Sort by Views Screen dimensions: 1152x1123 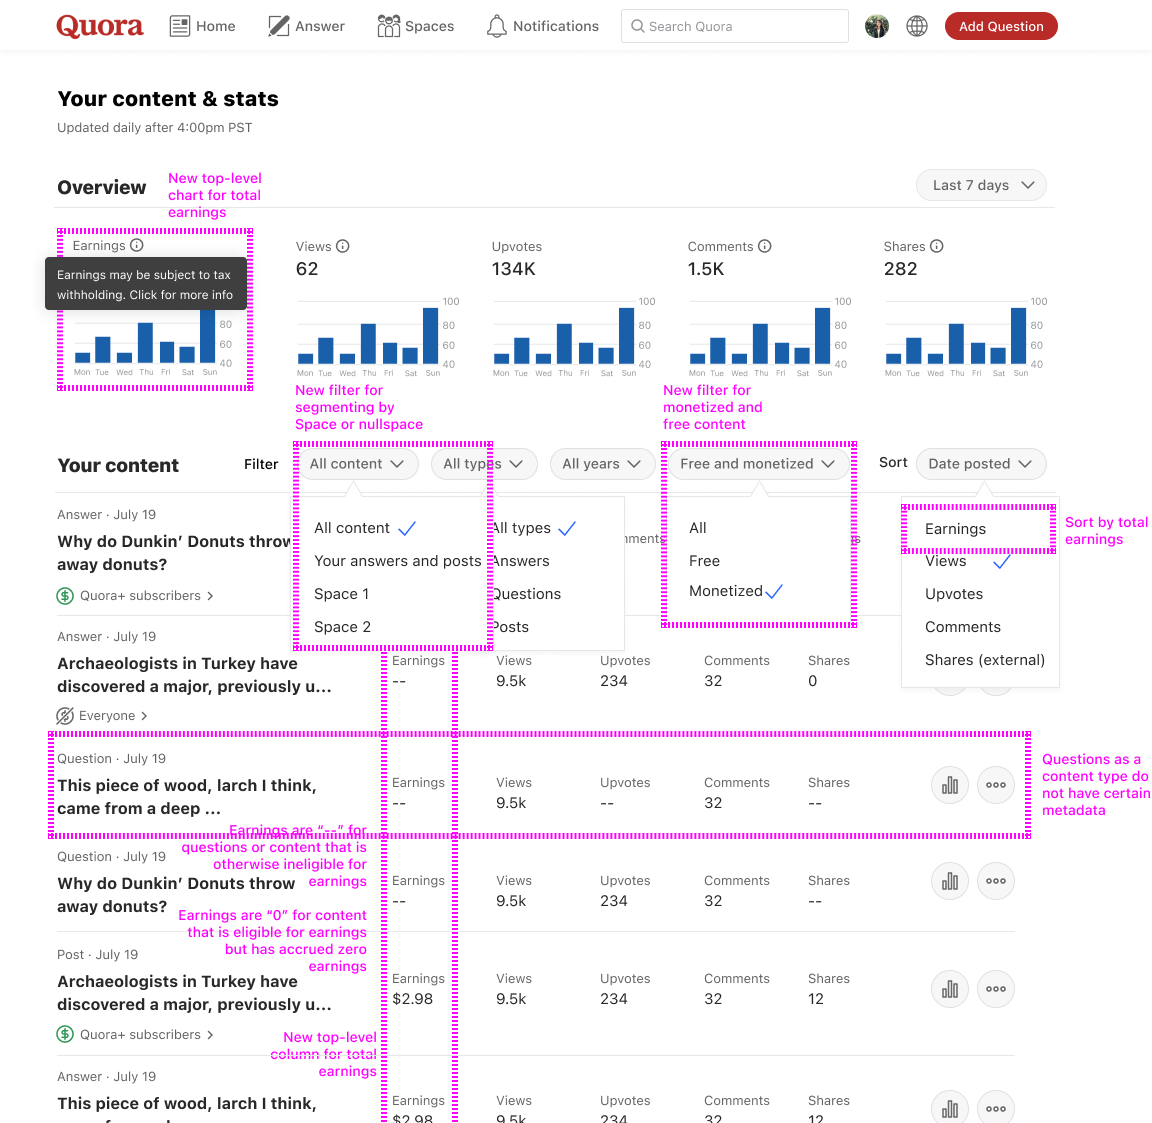946,561
